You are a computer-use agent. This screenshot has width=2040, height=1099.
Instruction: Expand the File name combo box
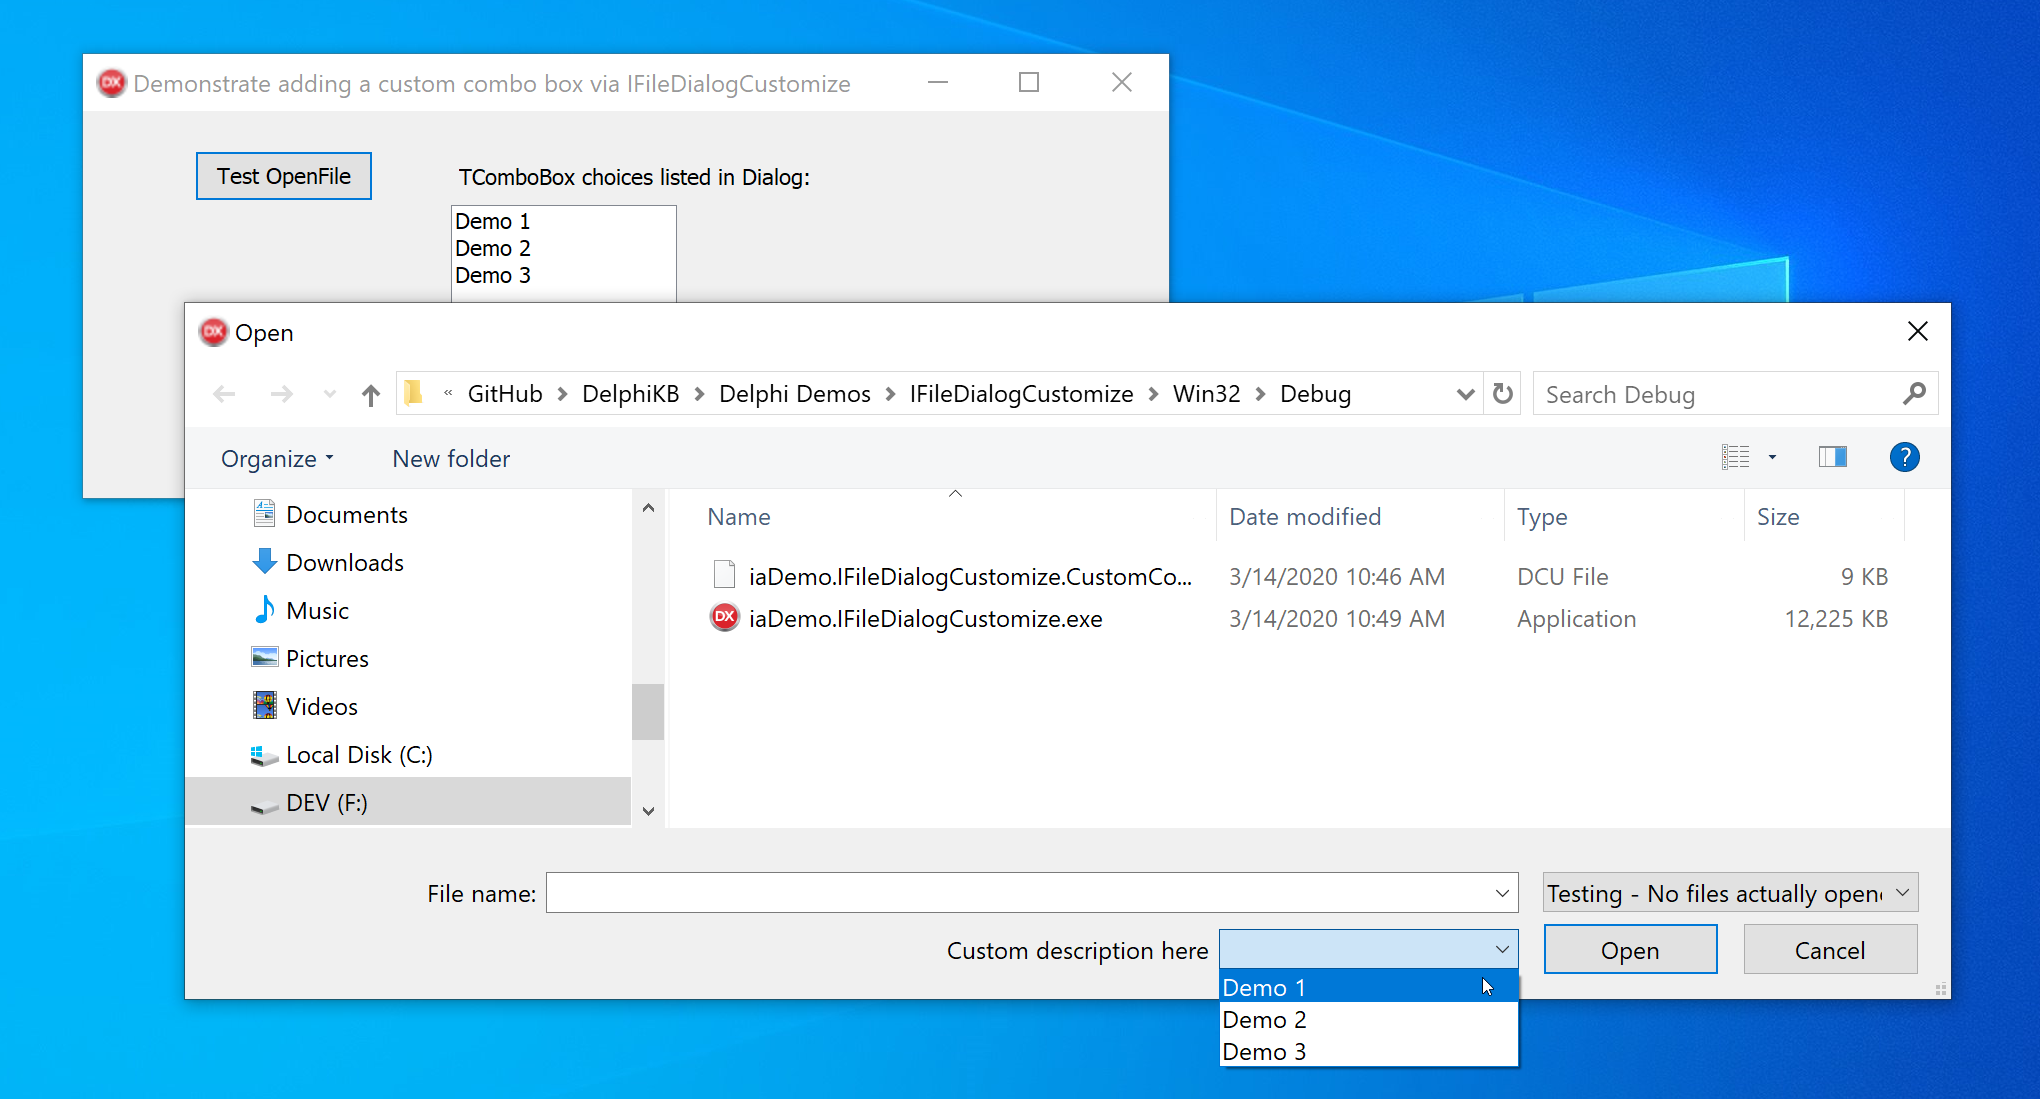tap(1501, 892)
